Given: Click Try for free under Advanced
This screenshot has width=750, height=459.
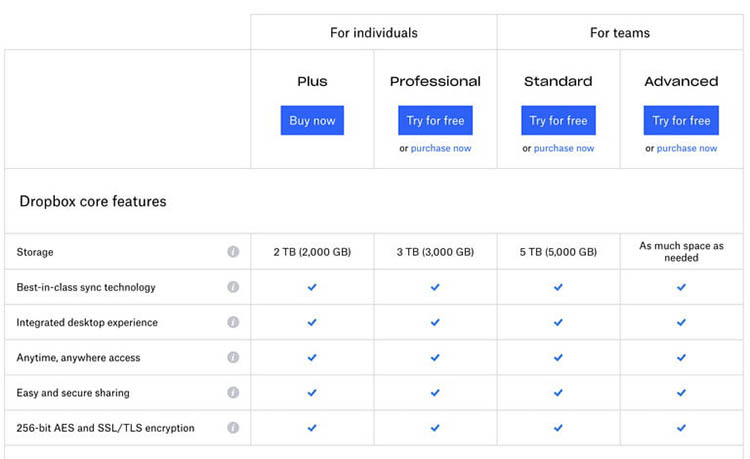Looking at the screenshot, I should coord(681,120).
